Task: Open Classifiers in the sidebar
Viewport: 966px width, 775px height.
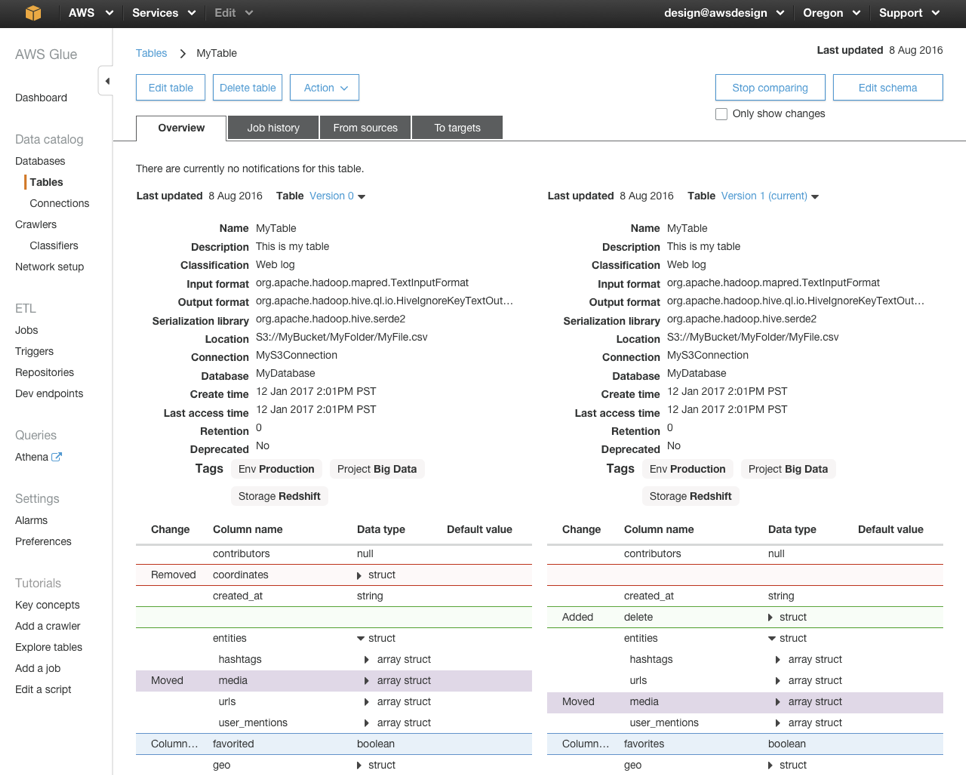Action: tap(54, 246)
